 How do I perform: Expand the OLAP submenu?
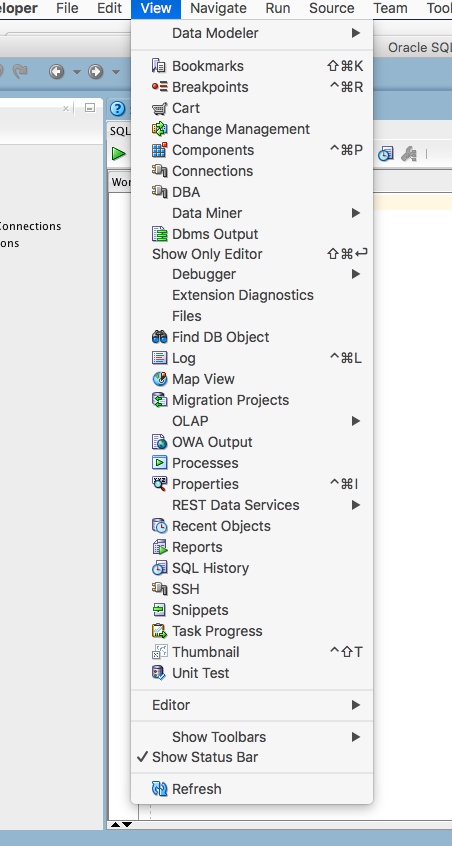(252, 421)
